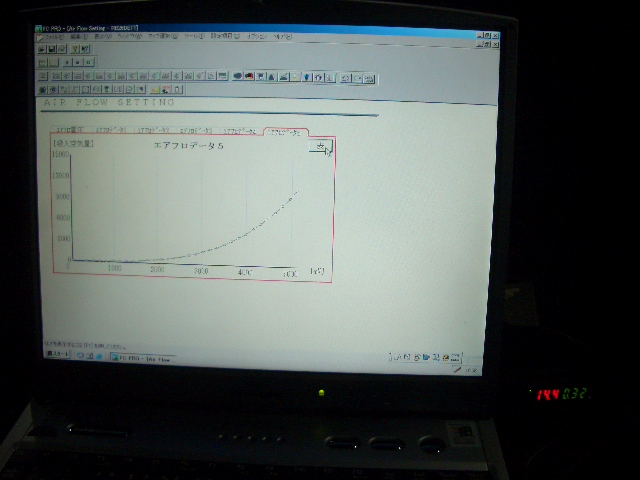Open the ファイル(F) menu

pyautogui.click(x=53, y=37)
